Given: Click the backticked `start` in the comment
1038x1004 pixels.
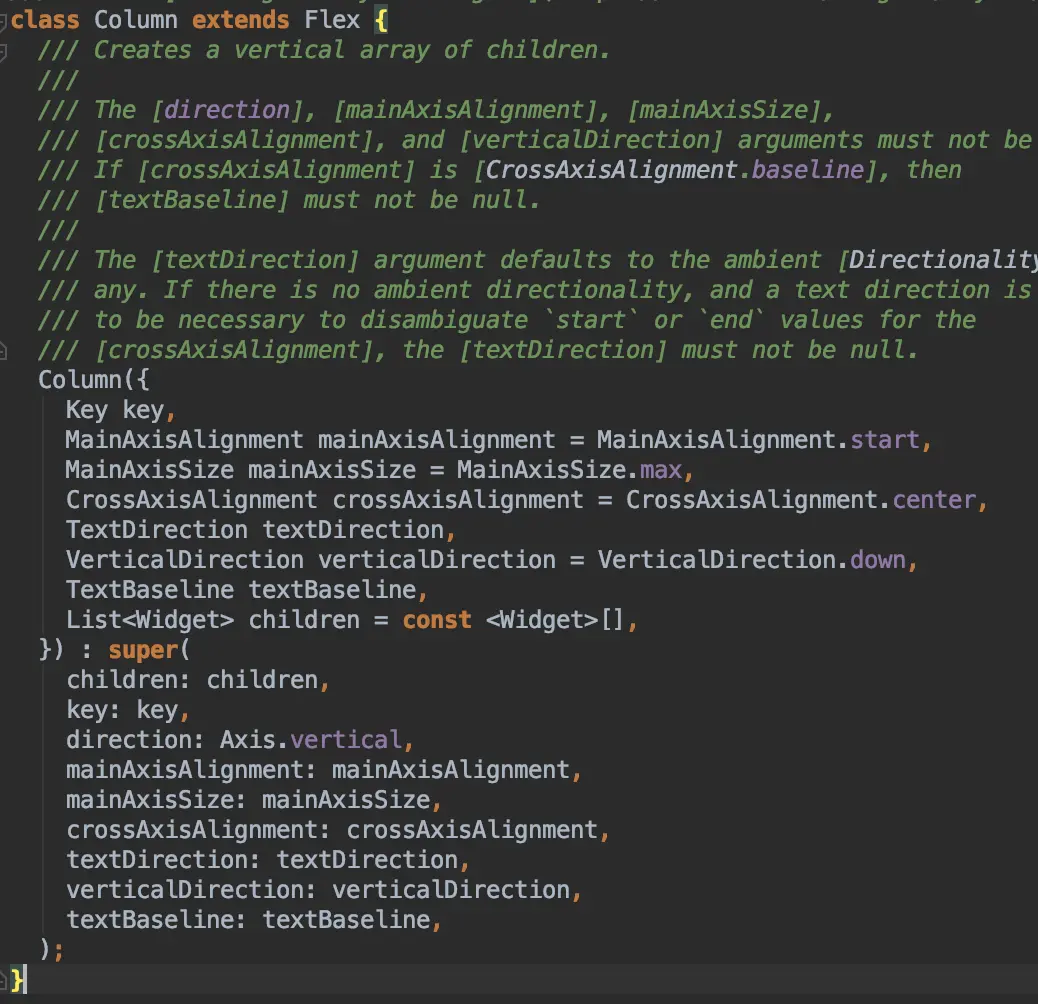Looking at the screenshot, I should (590, 320).
